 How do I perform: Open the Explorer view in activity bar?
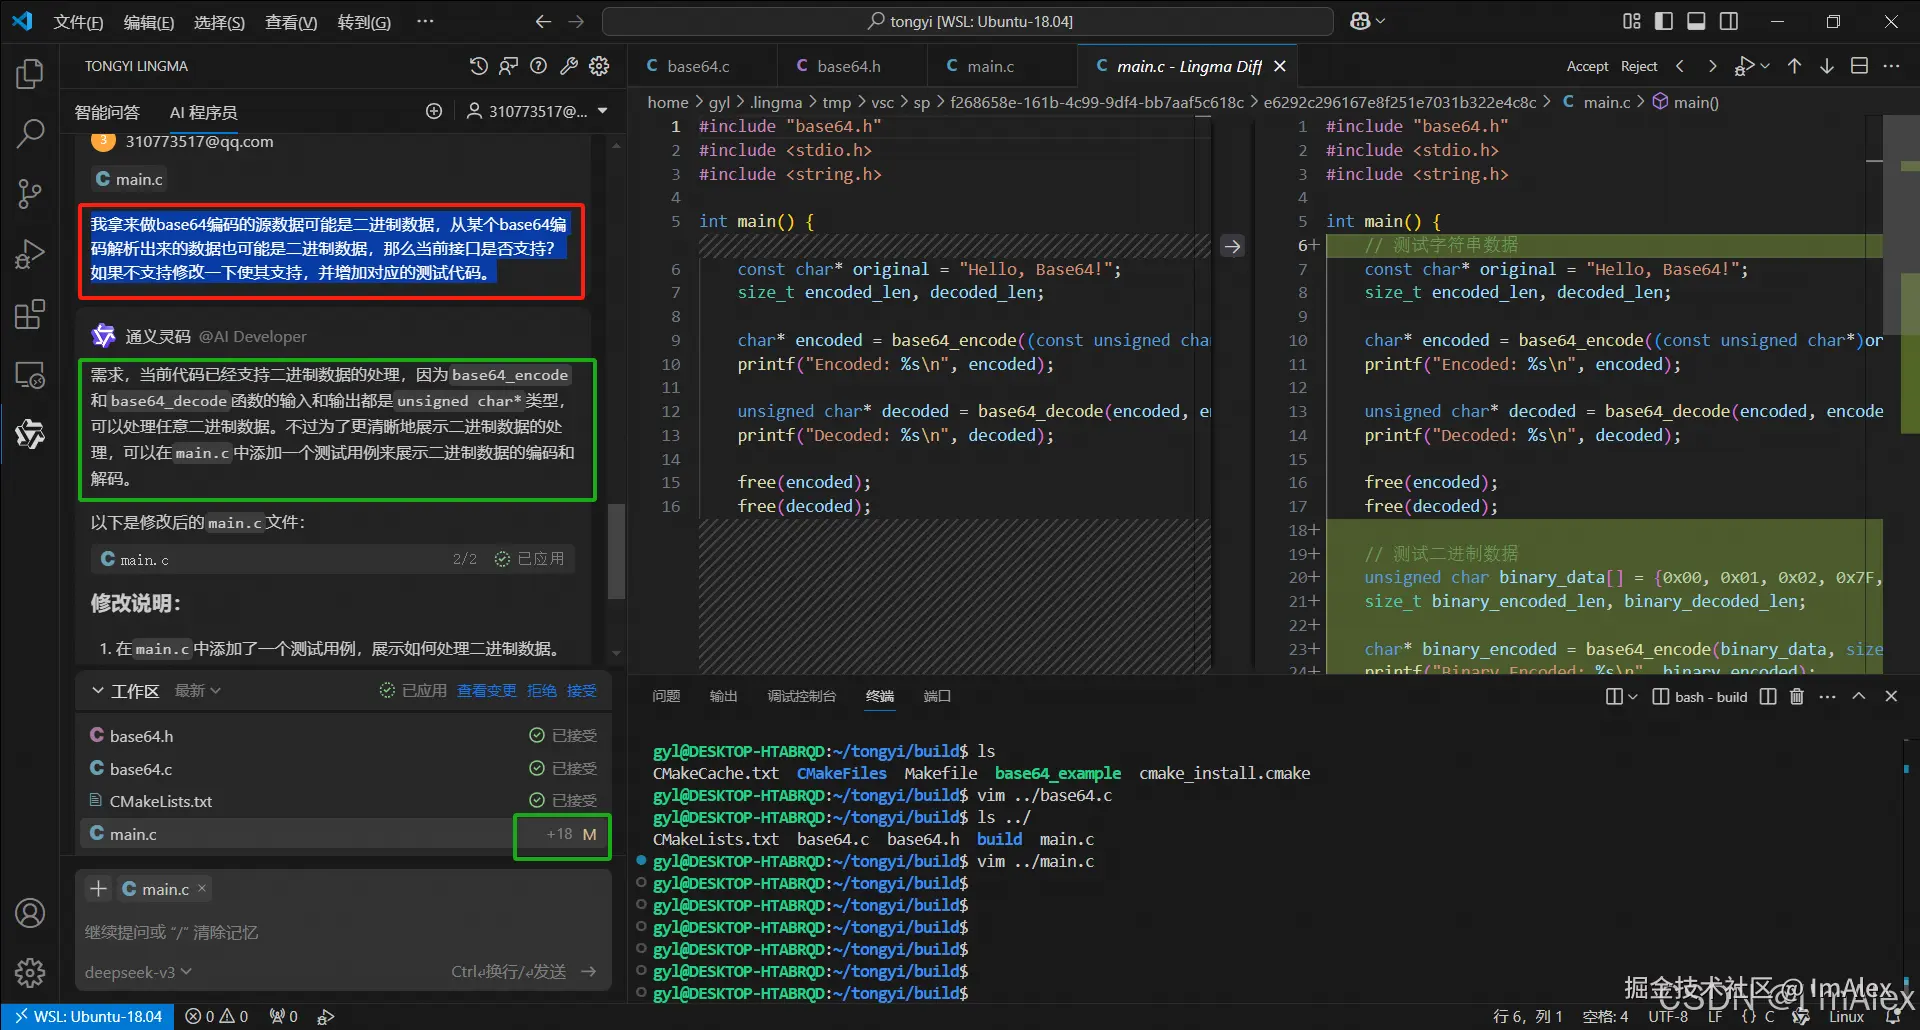(30, 74)
